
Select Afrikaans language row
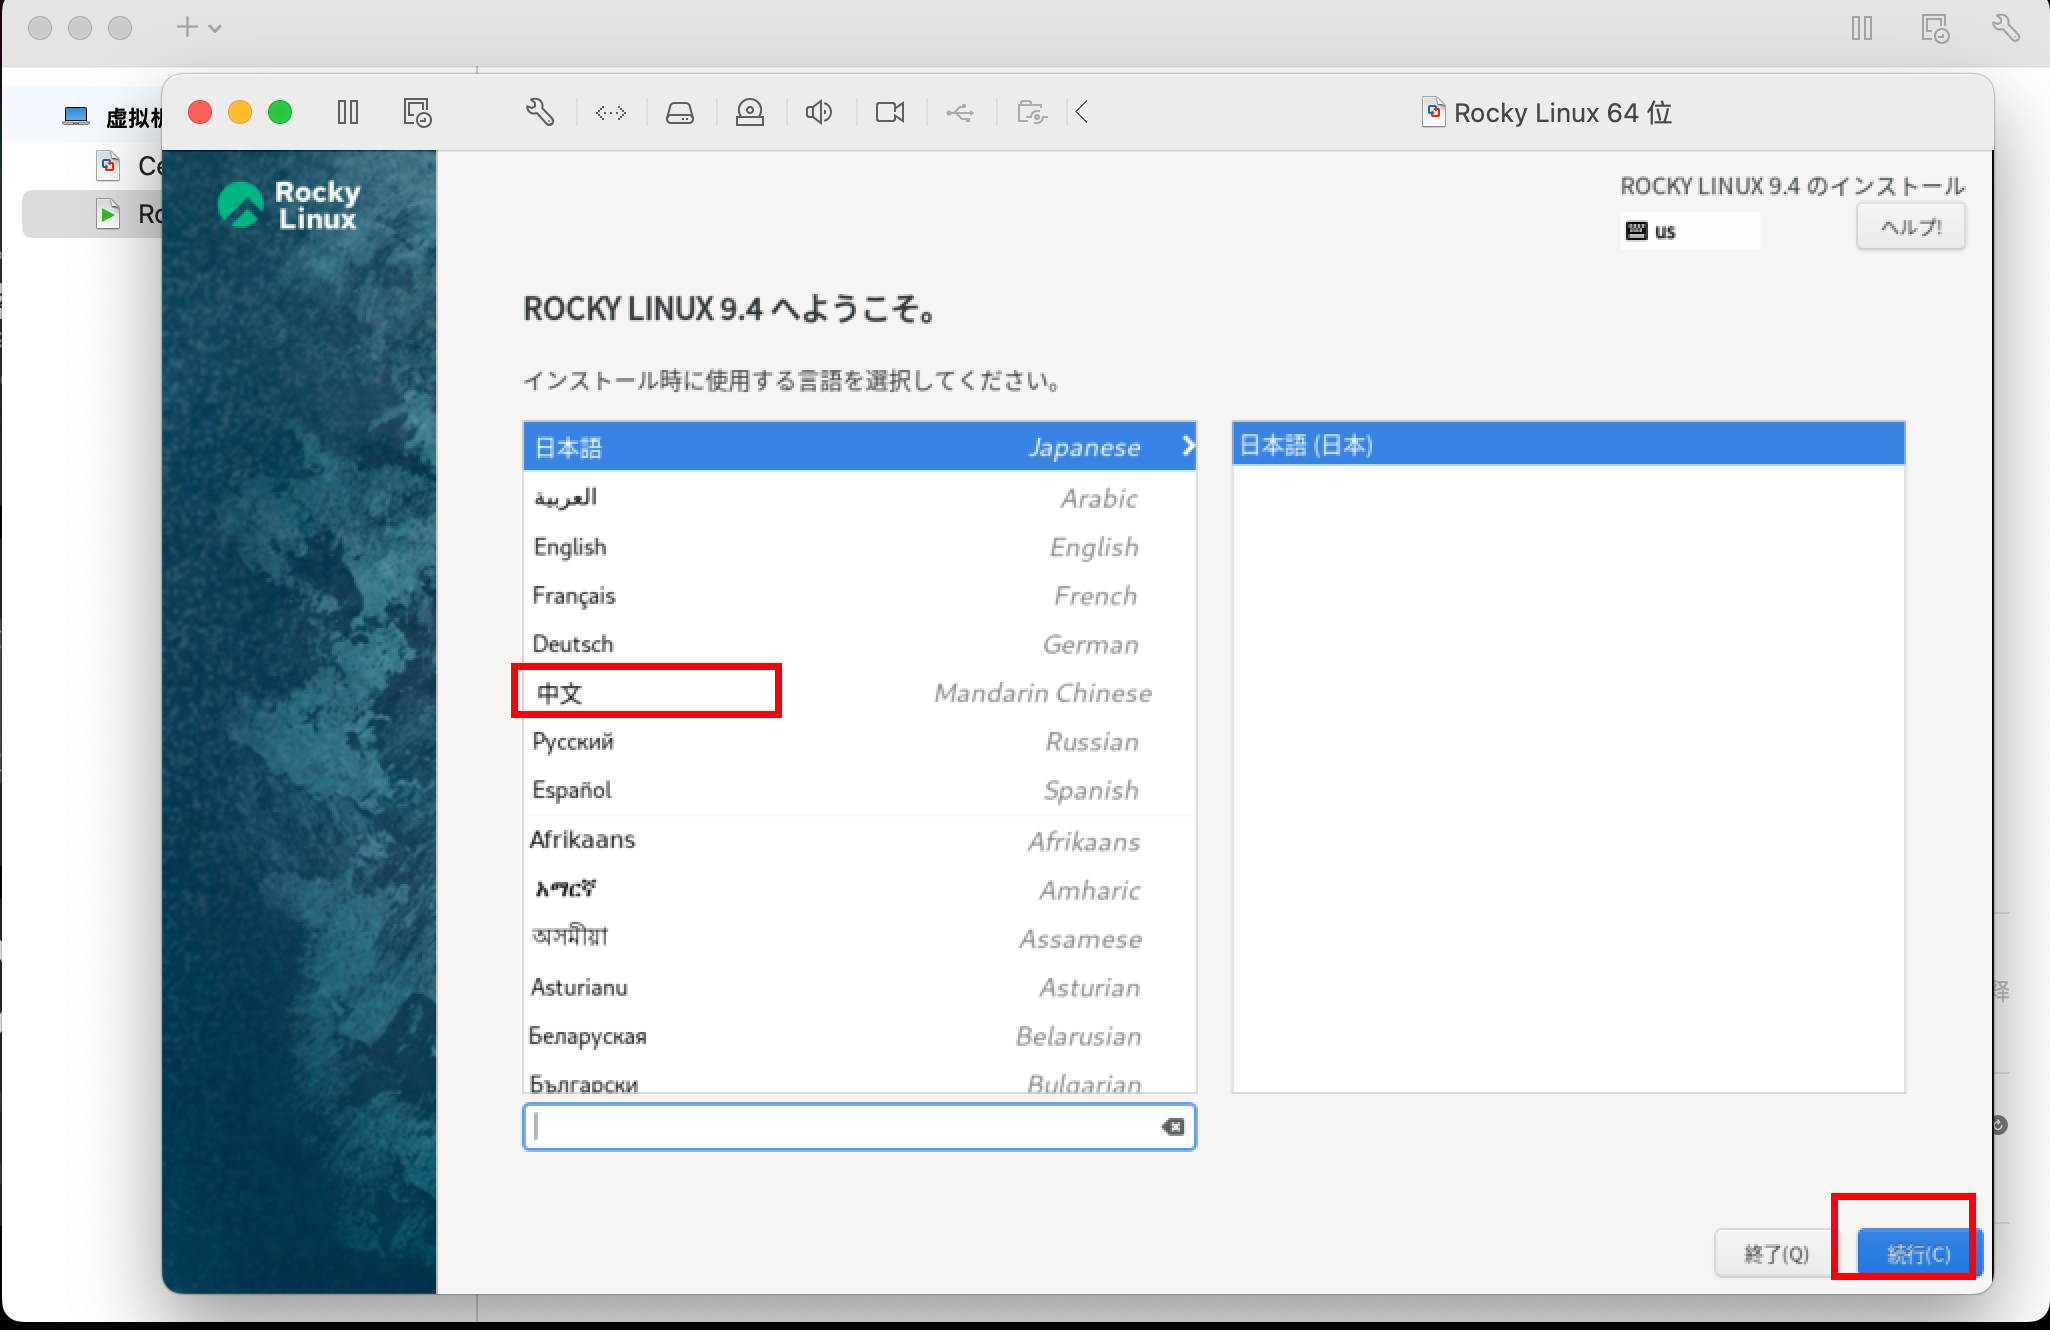[859, 840]
